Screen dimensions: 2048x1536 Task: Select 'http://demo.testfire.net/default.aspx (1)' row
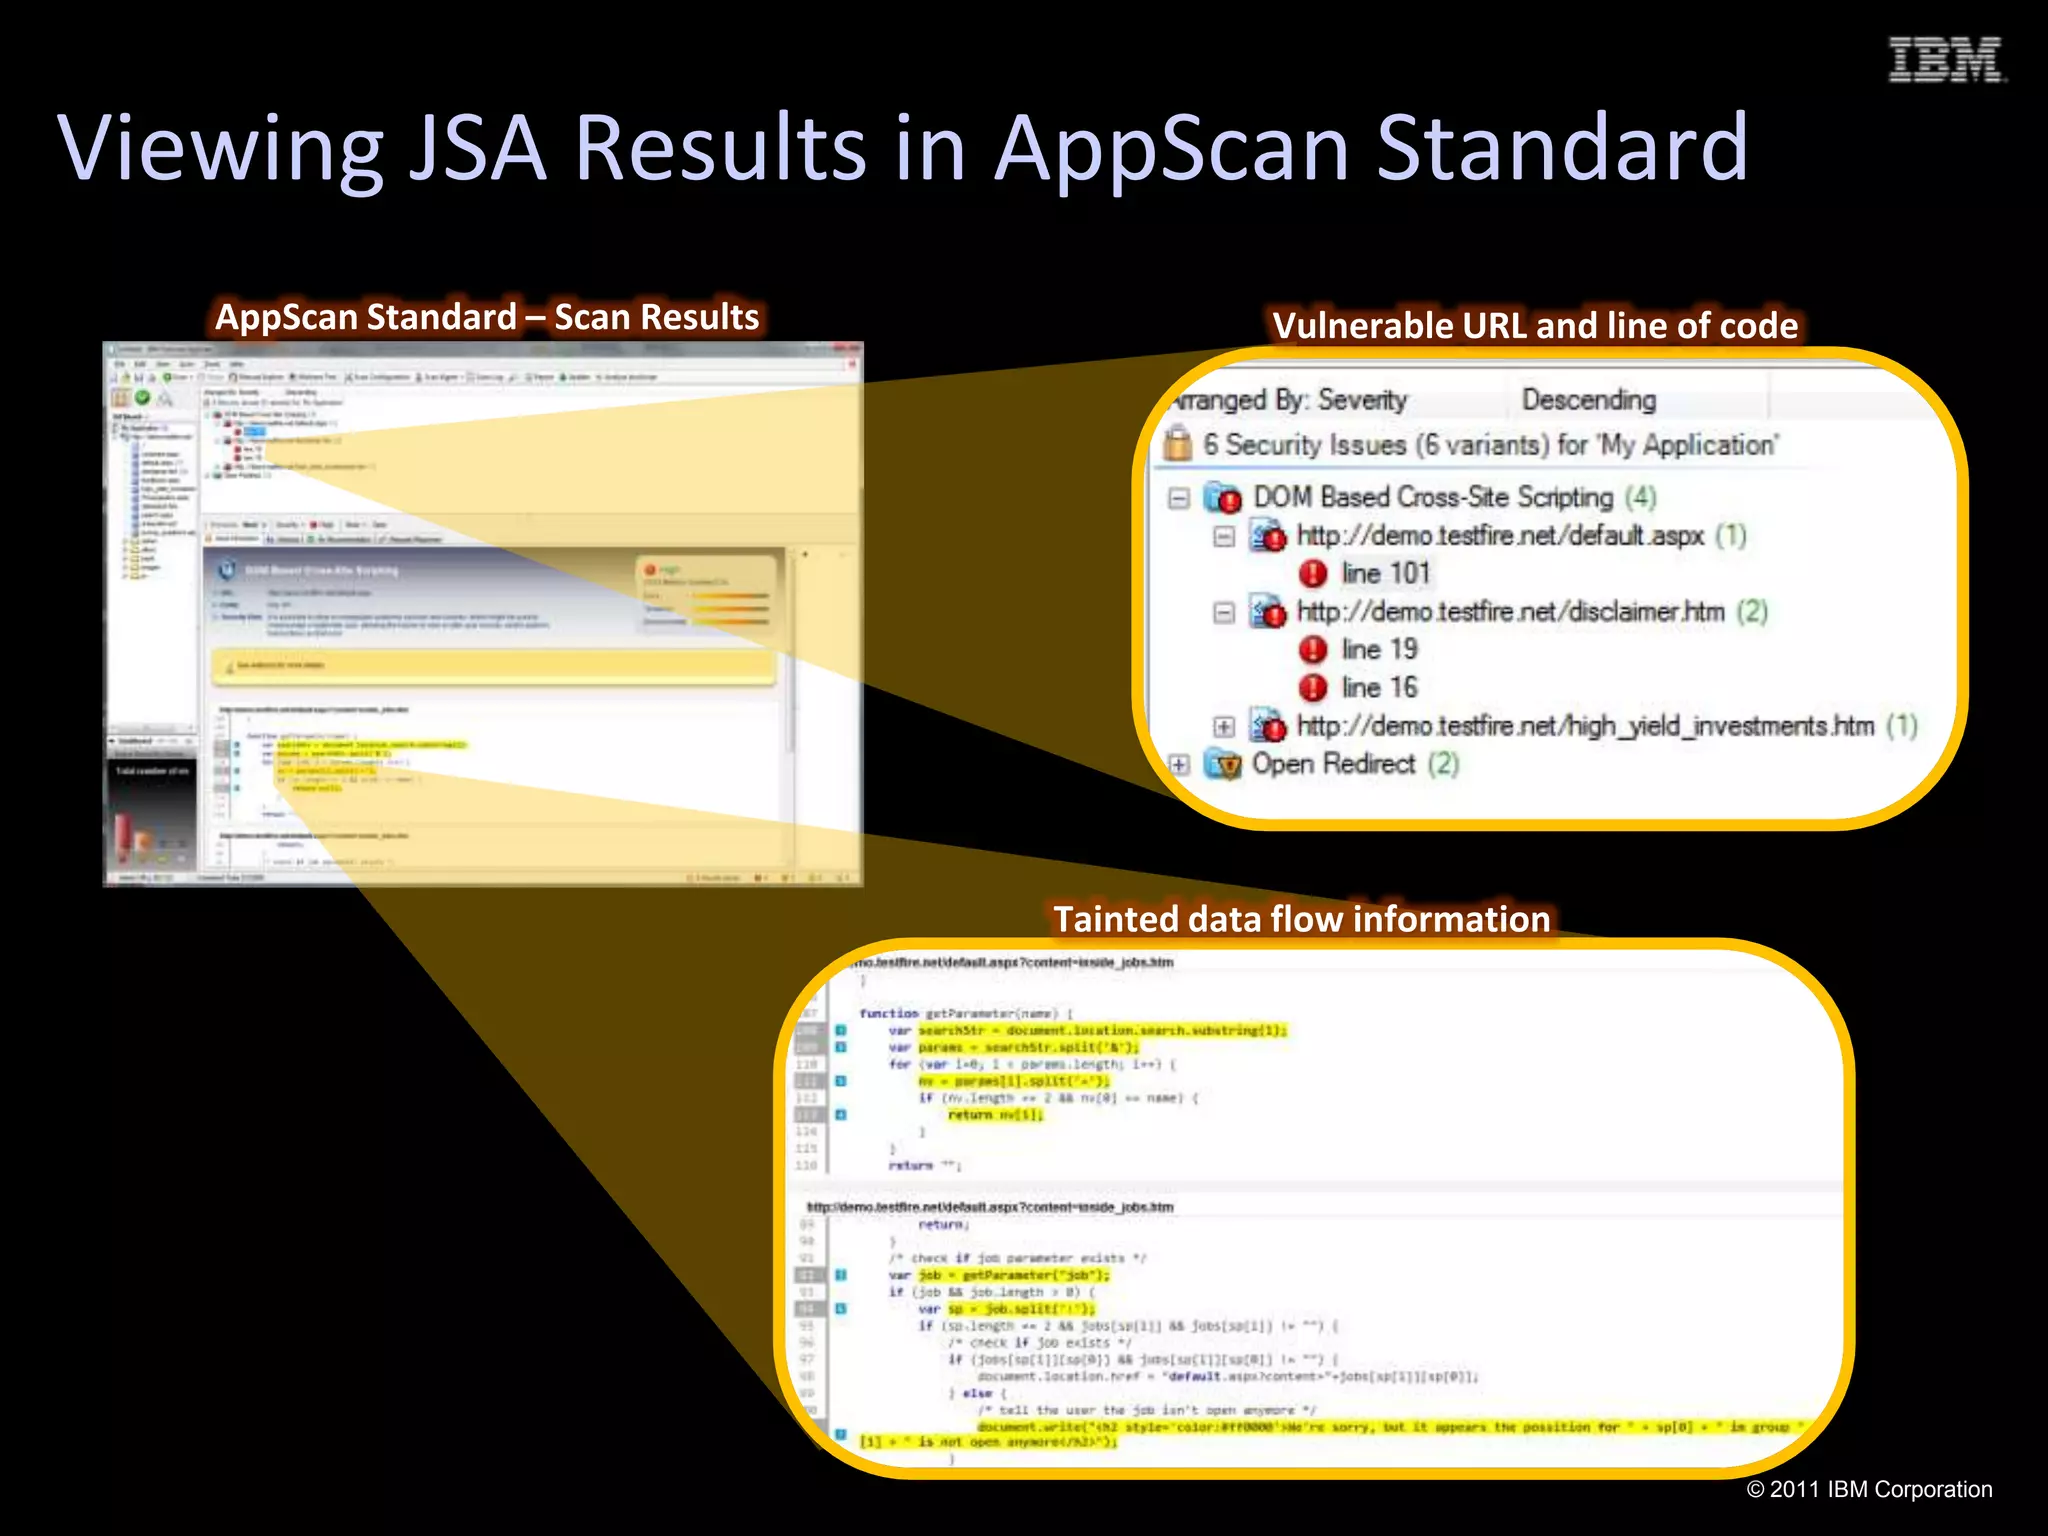click(1521, 536)
